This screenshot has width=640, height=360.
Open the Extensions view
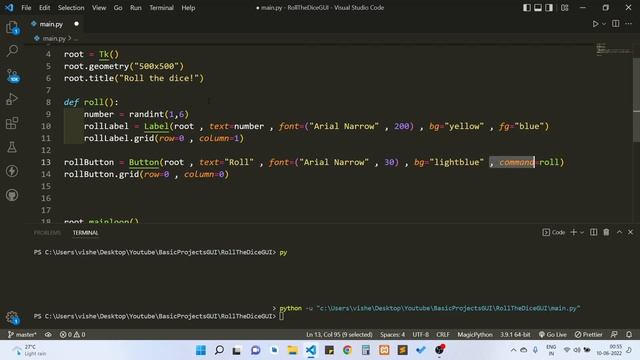point(12,123)
